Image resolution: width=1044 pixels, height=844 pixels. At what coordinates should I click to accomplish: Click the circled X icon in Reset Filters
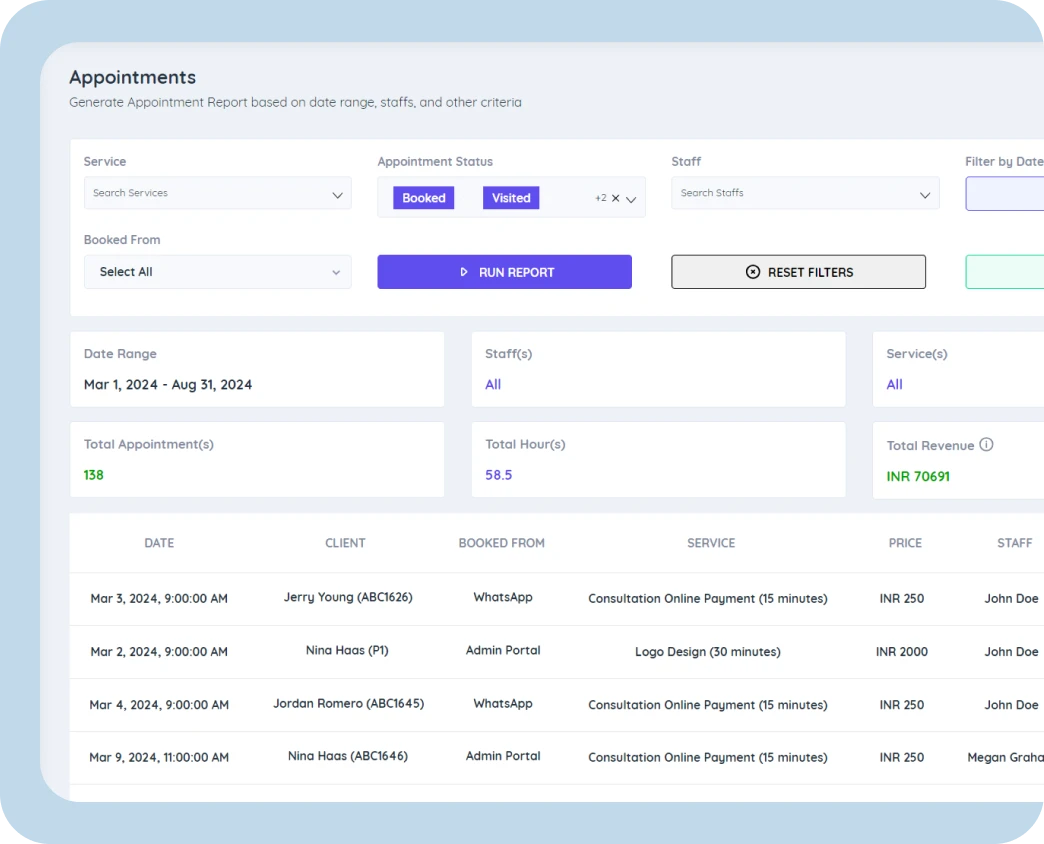[x=753, y=272]
